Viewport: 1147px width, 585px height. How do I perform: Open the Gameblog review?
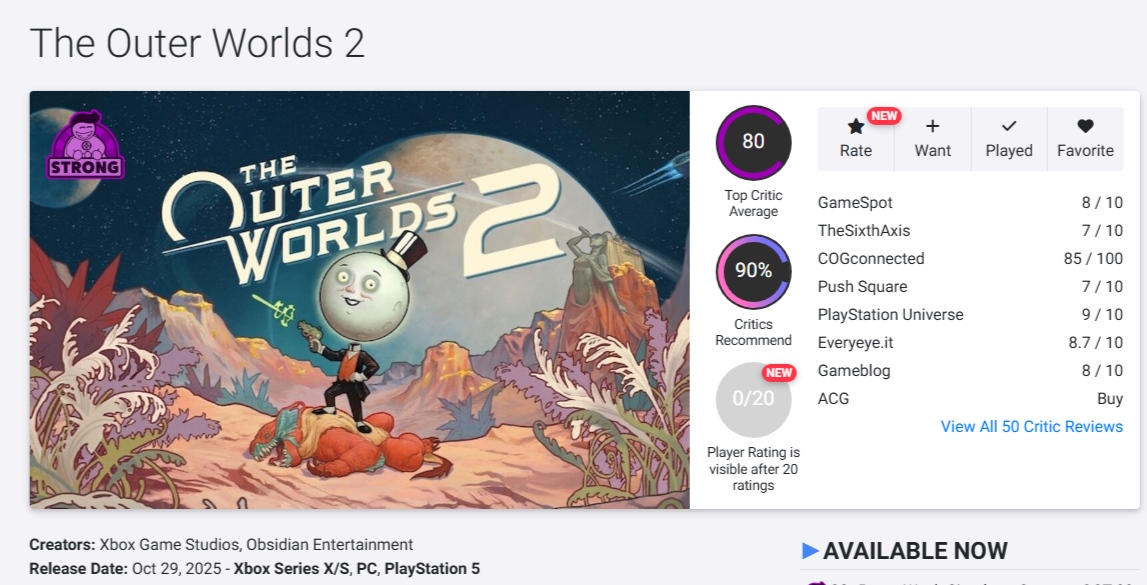click(854, 371)
